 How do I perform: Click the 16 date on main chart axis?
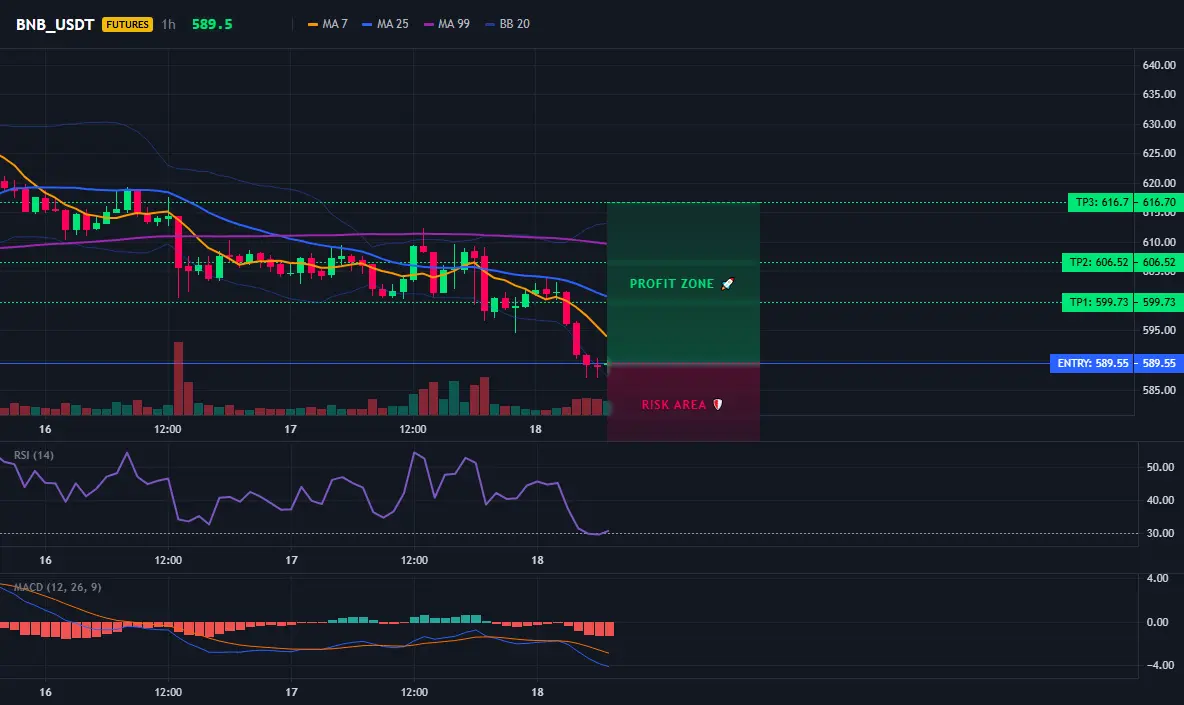45,429
